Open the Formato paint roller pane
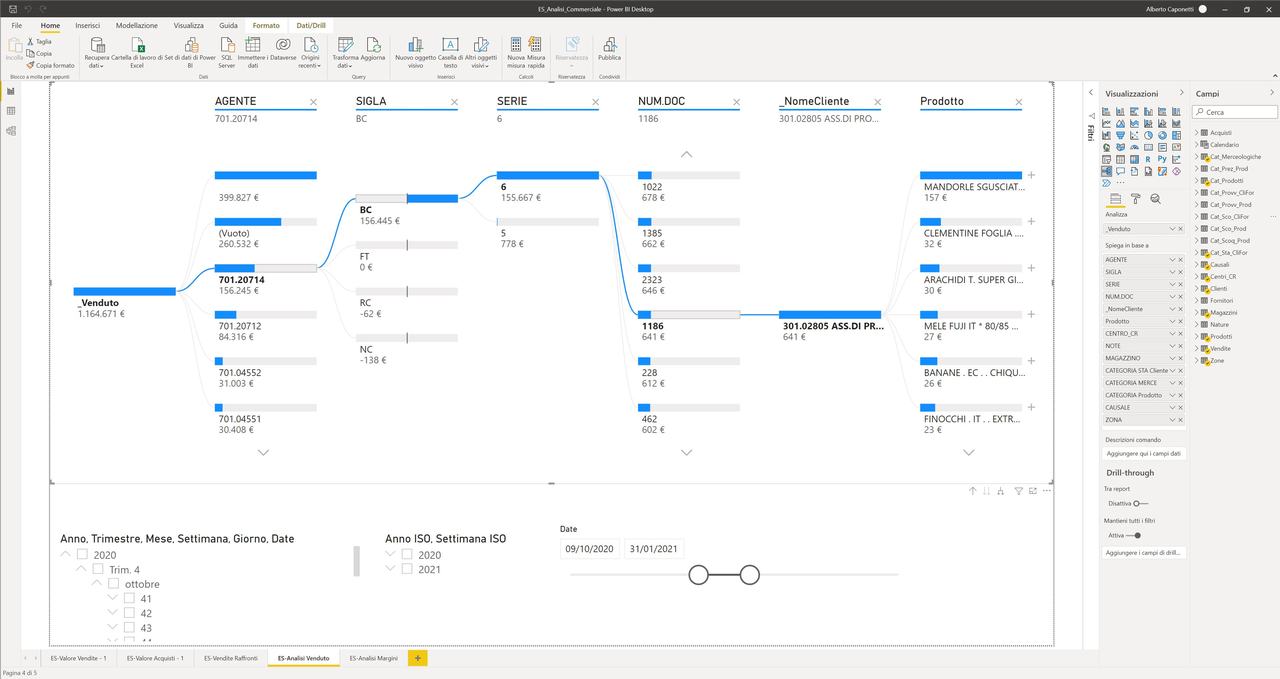 [1135, 199]
